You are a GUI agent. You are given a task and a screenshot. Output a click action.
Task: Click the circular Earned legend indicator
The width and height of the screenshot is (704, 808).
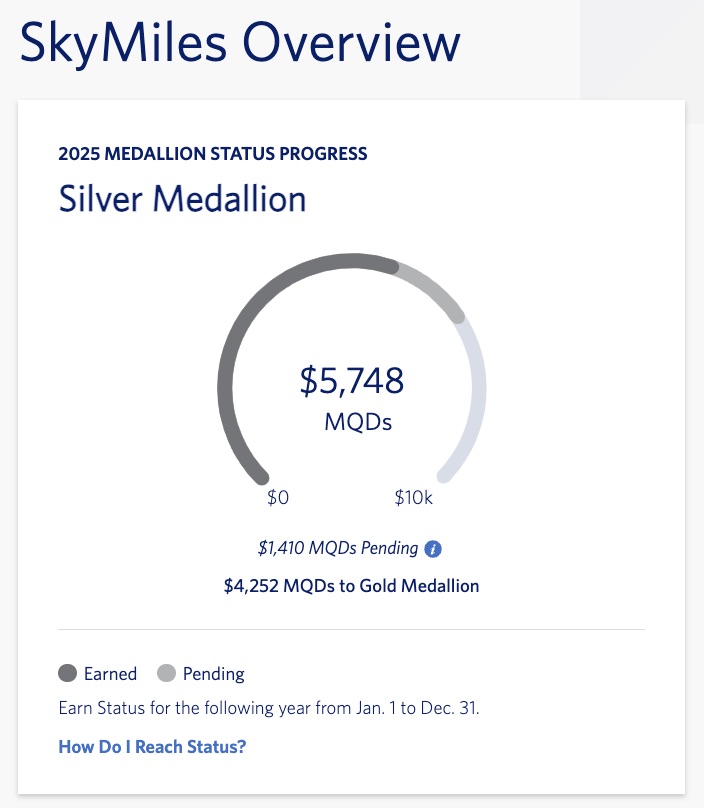(x=68, y=673)
